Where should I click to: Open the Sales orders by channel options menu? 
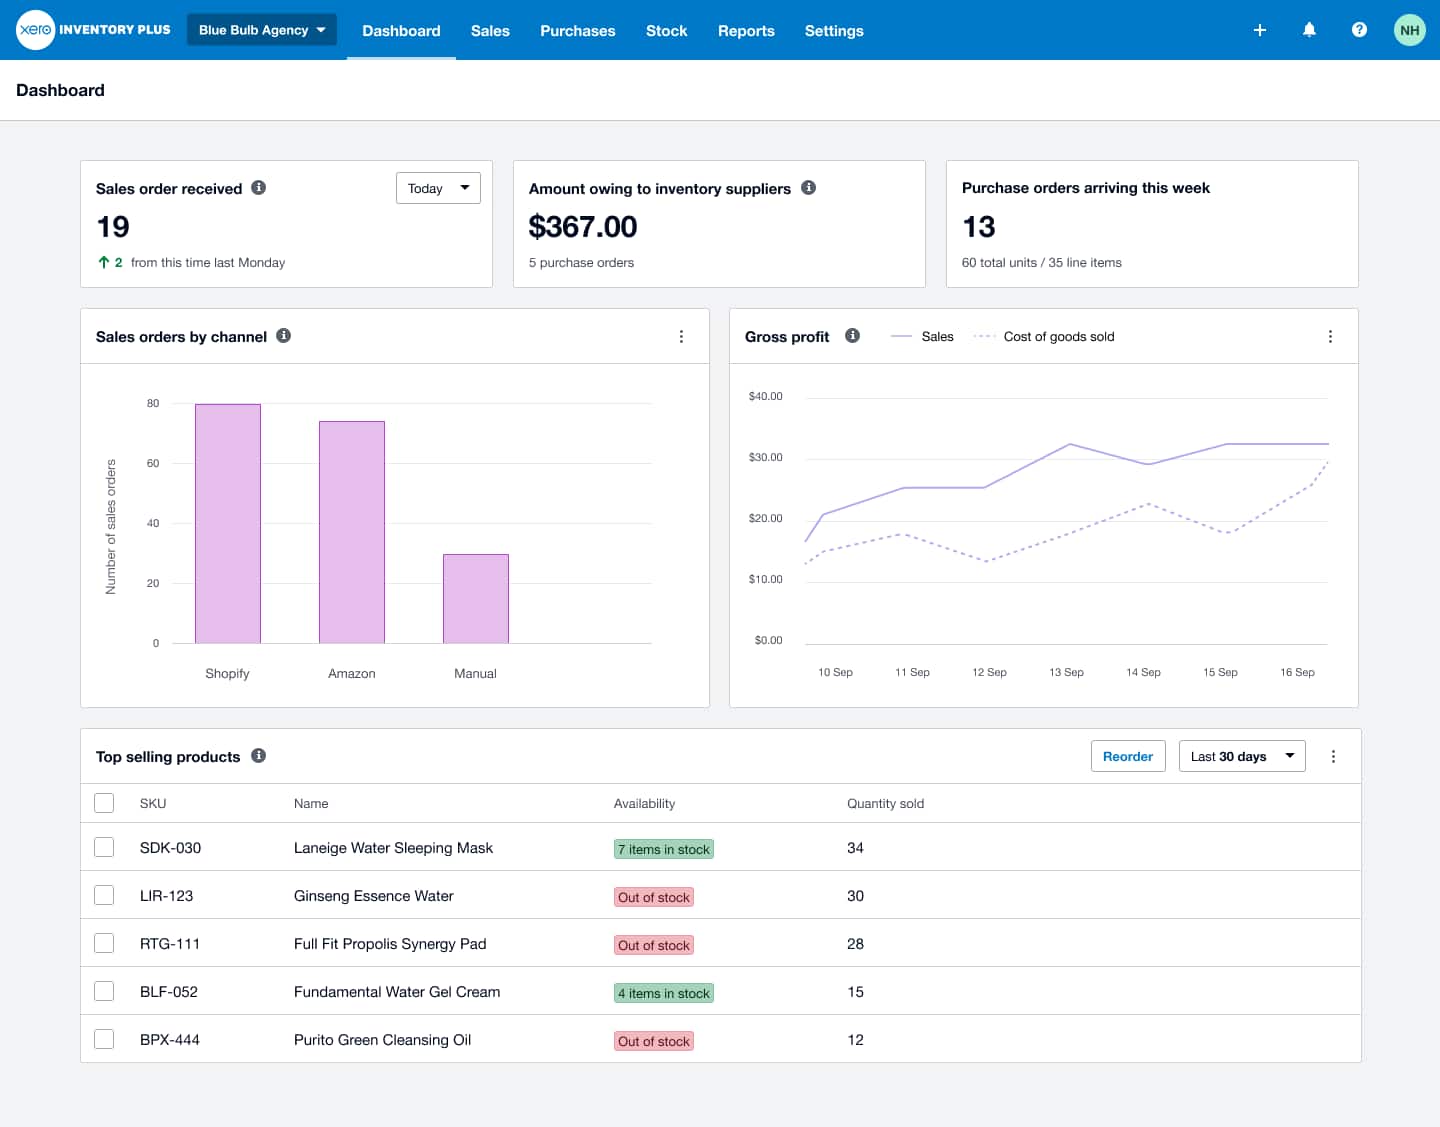pyautogui.click(x=681, y=337)
